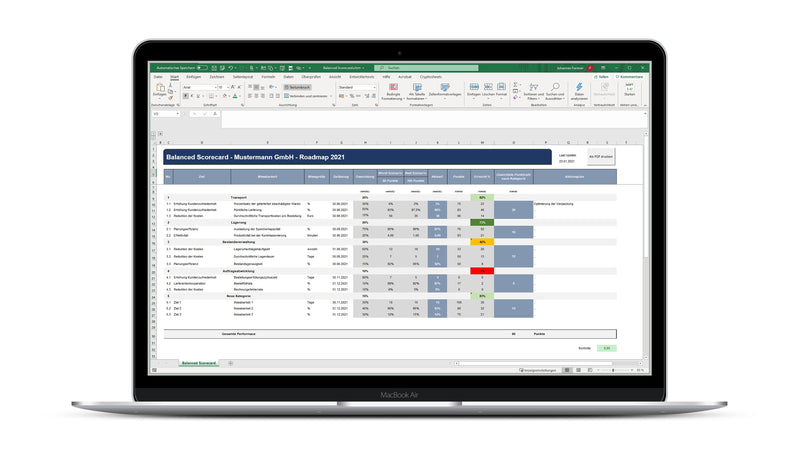Click the middle vertical align icon
Screen dimensions: 800x450
click(256, 87)
